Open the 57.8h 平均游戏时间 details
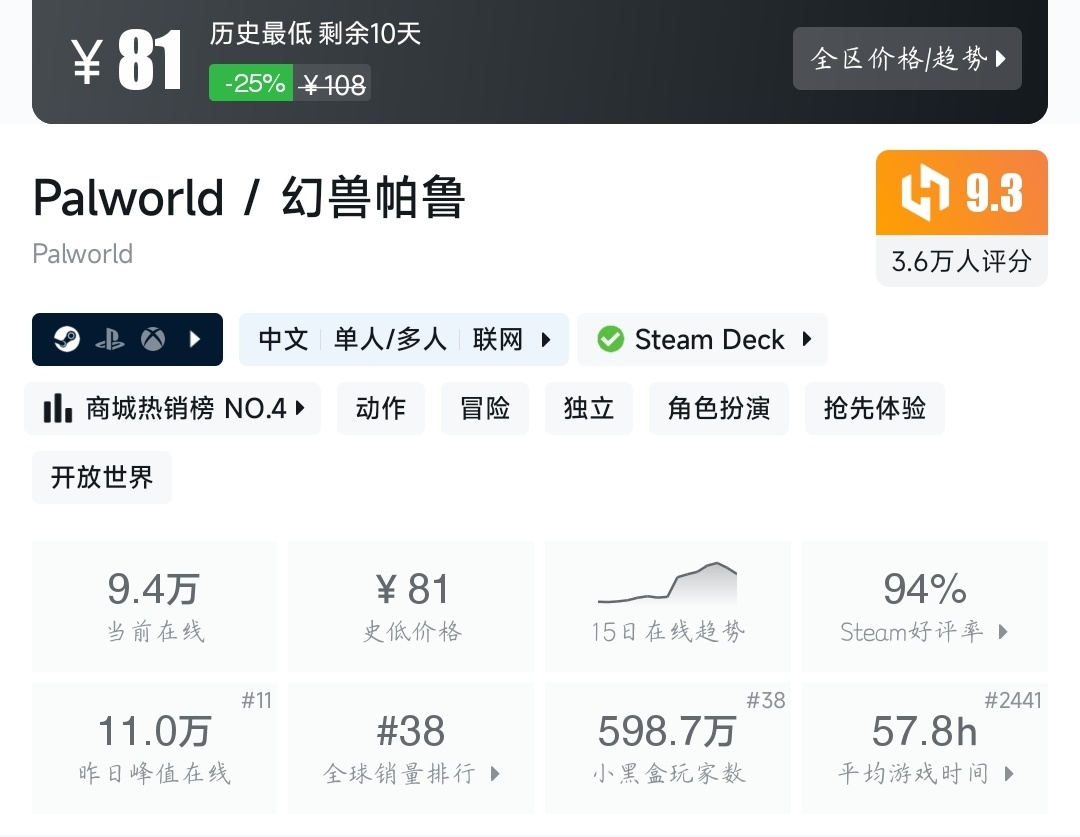The image size is (1080, 837). click(x=925, y=748)
